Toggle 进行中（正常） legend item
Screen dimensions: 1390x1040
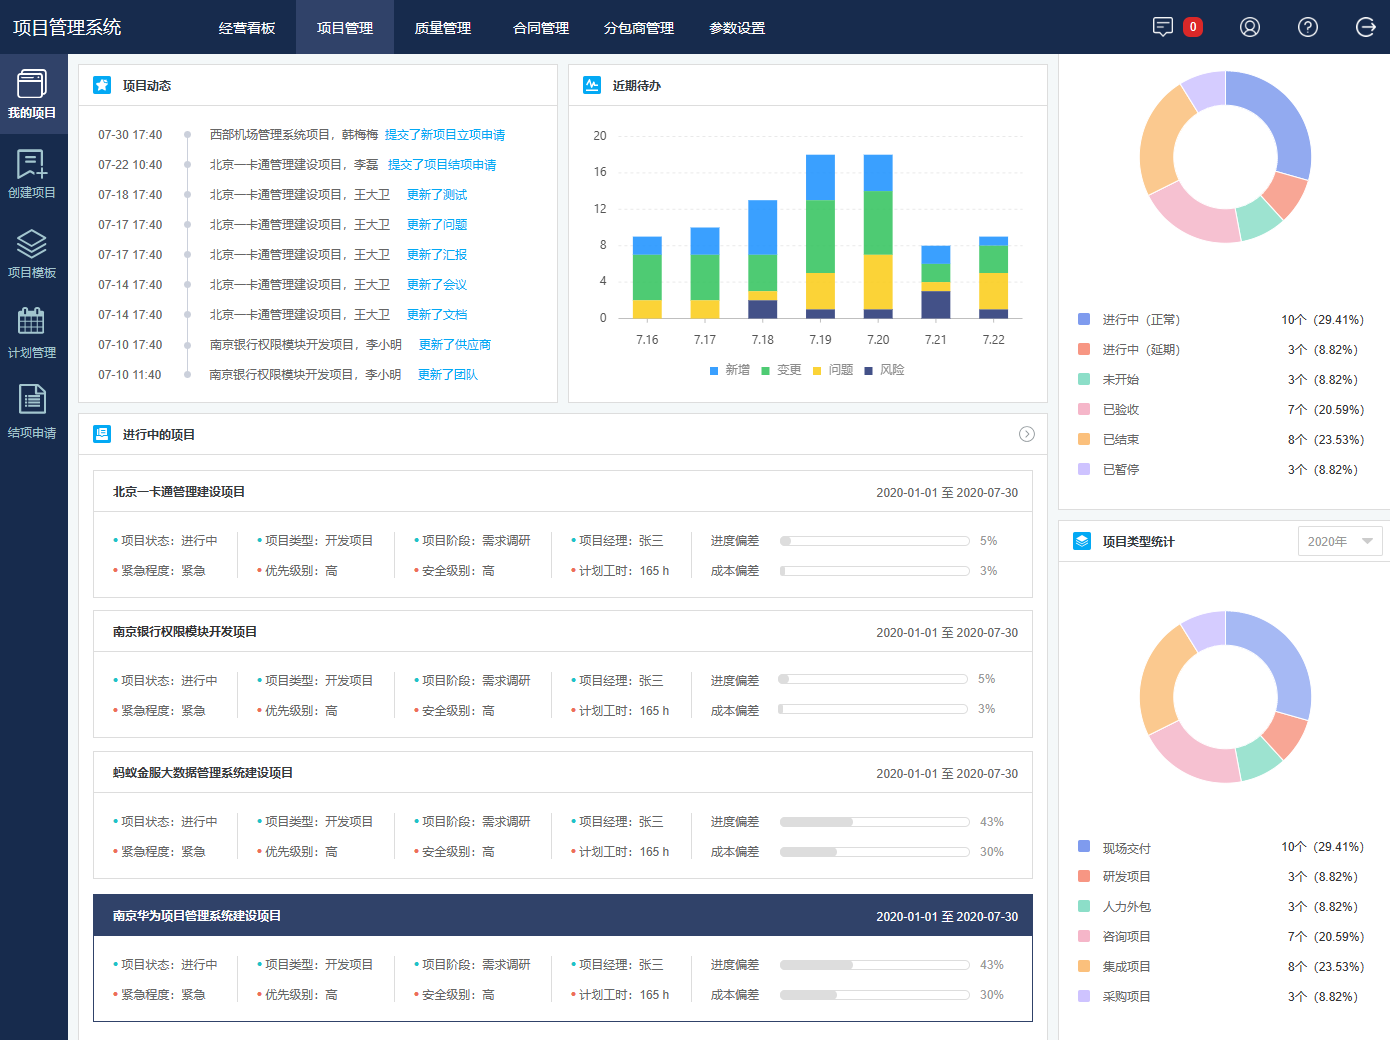(x=1129, y=320)
